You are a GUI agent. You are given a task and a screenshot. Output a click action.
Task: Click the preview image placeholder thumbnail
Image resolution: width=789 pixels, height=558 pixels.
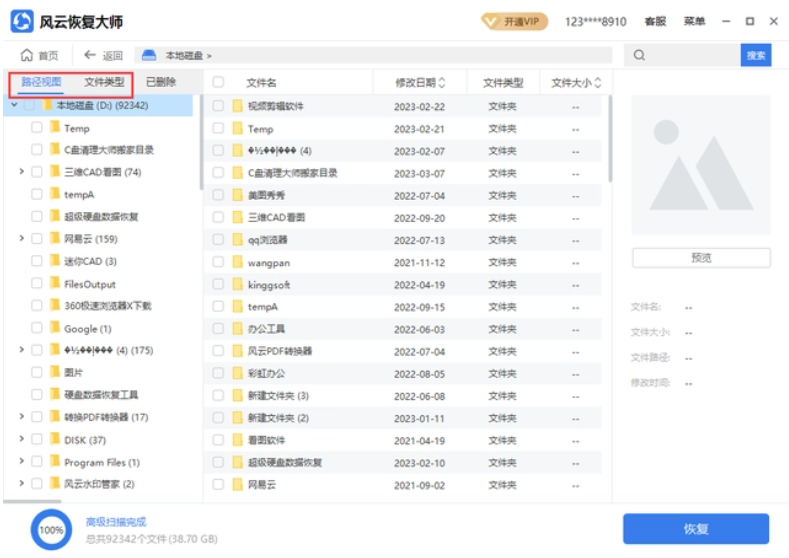pyautogui.click(x=700, y=165)
